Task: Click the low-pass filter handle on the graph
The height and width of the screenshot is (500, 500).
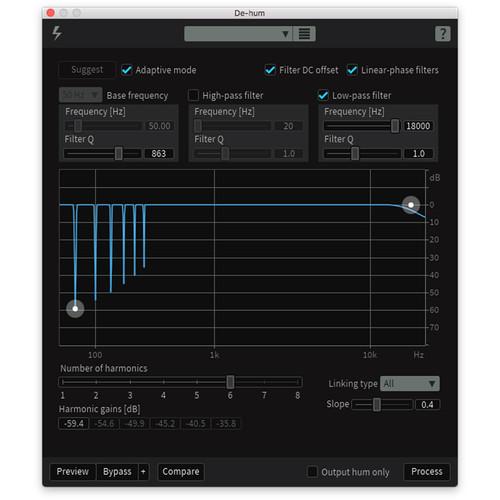Action: [x=411, y=205]
